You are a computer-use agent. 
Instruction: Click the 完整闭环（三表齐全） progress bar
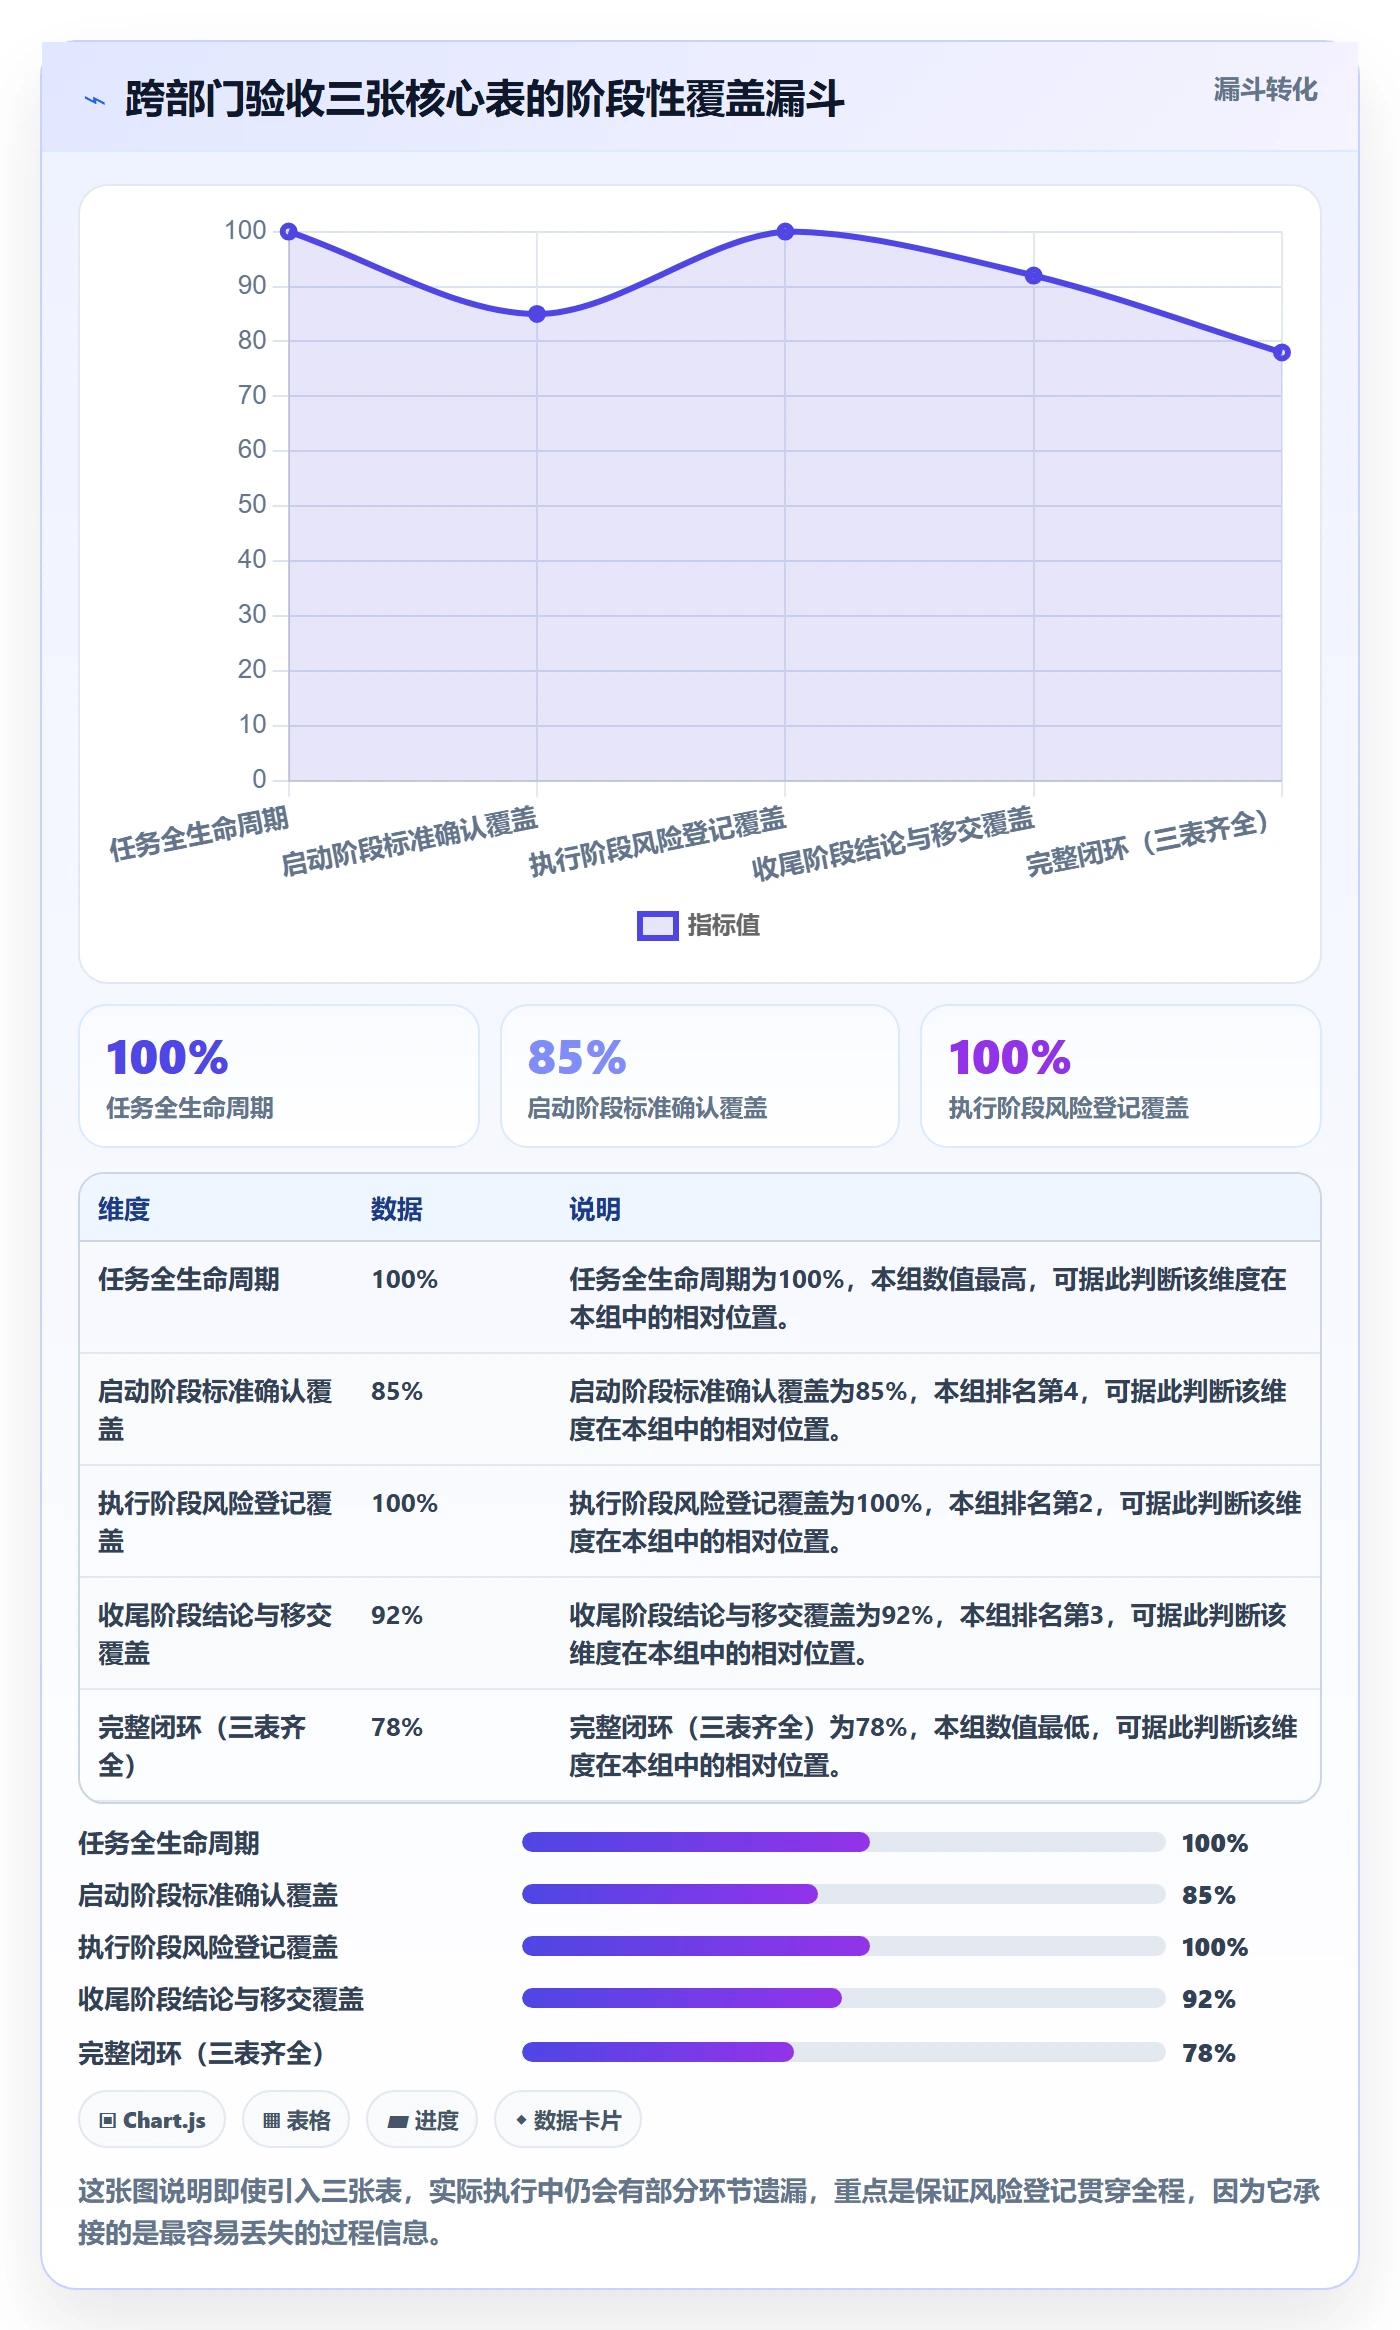844,2052
